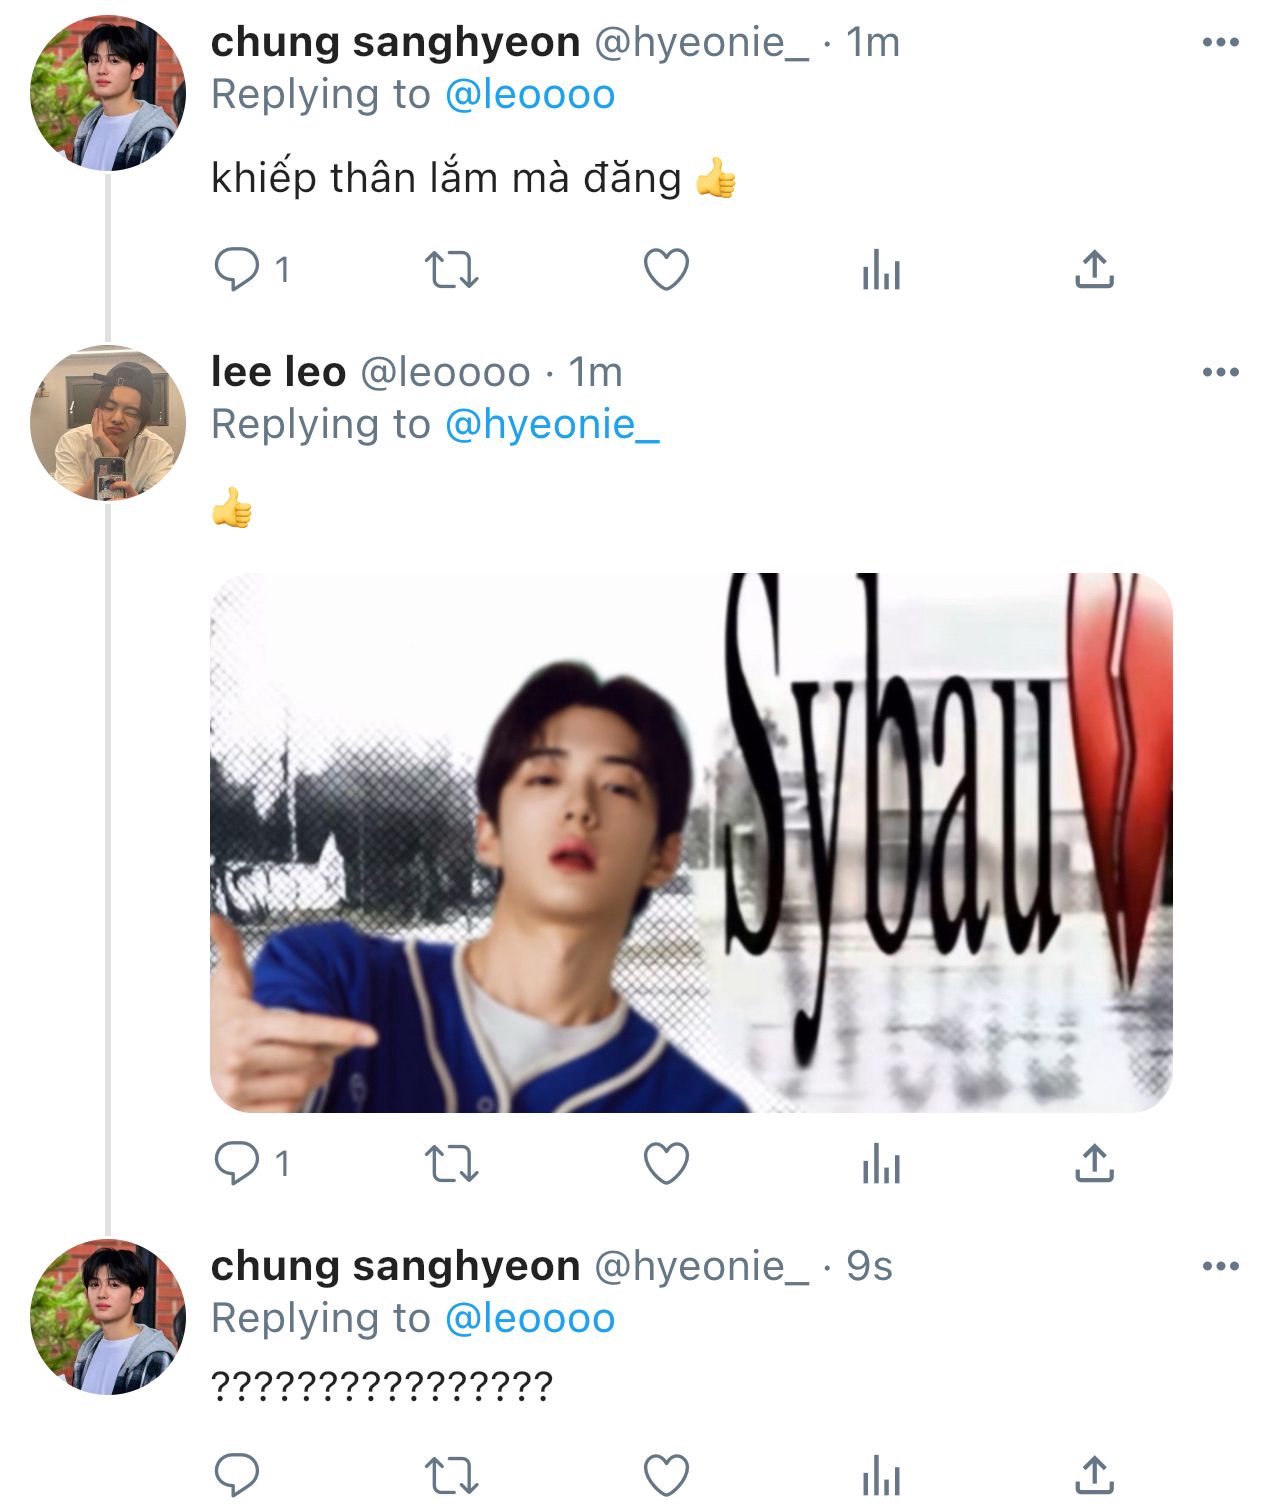Open more options on lee leo's tweet
Image resolution: width=1284 pixels, height=1510 pixels.
click(1220, 373)
